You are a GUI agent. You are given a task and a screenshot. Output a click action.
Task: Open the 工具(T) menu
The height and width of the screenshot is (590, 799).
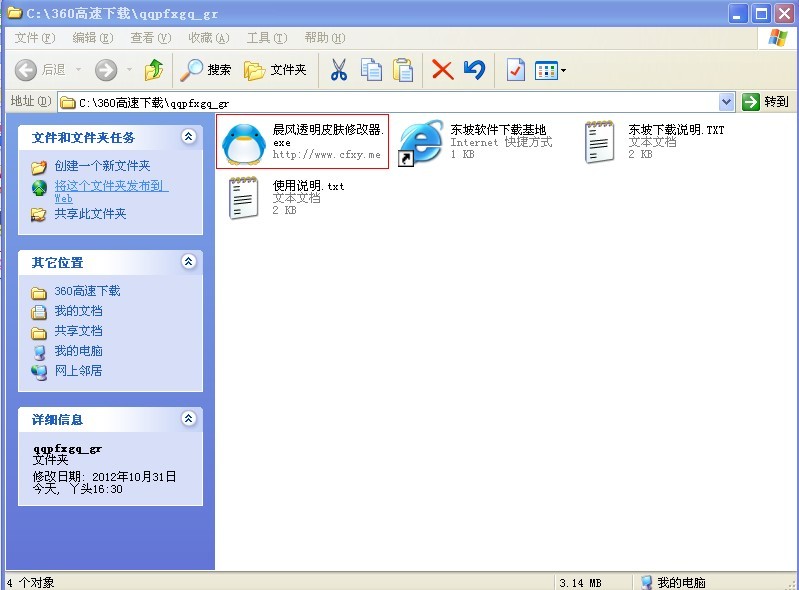267,38
